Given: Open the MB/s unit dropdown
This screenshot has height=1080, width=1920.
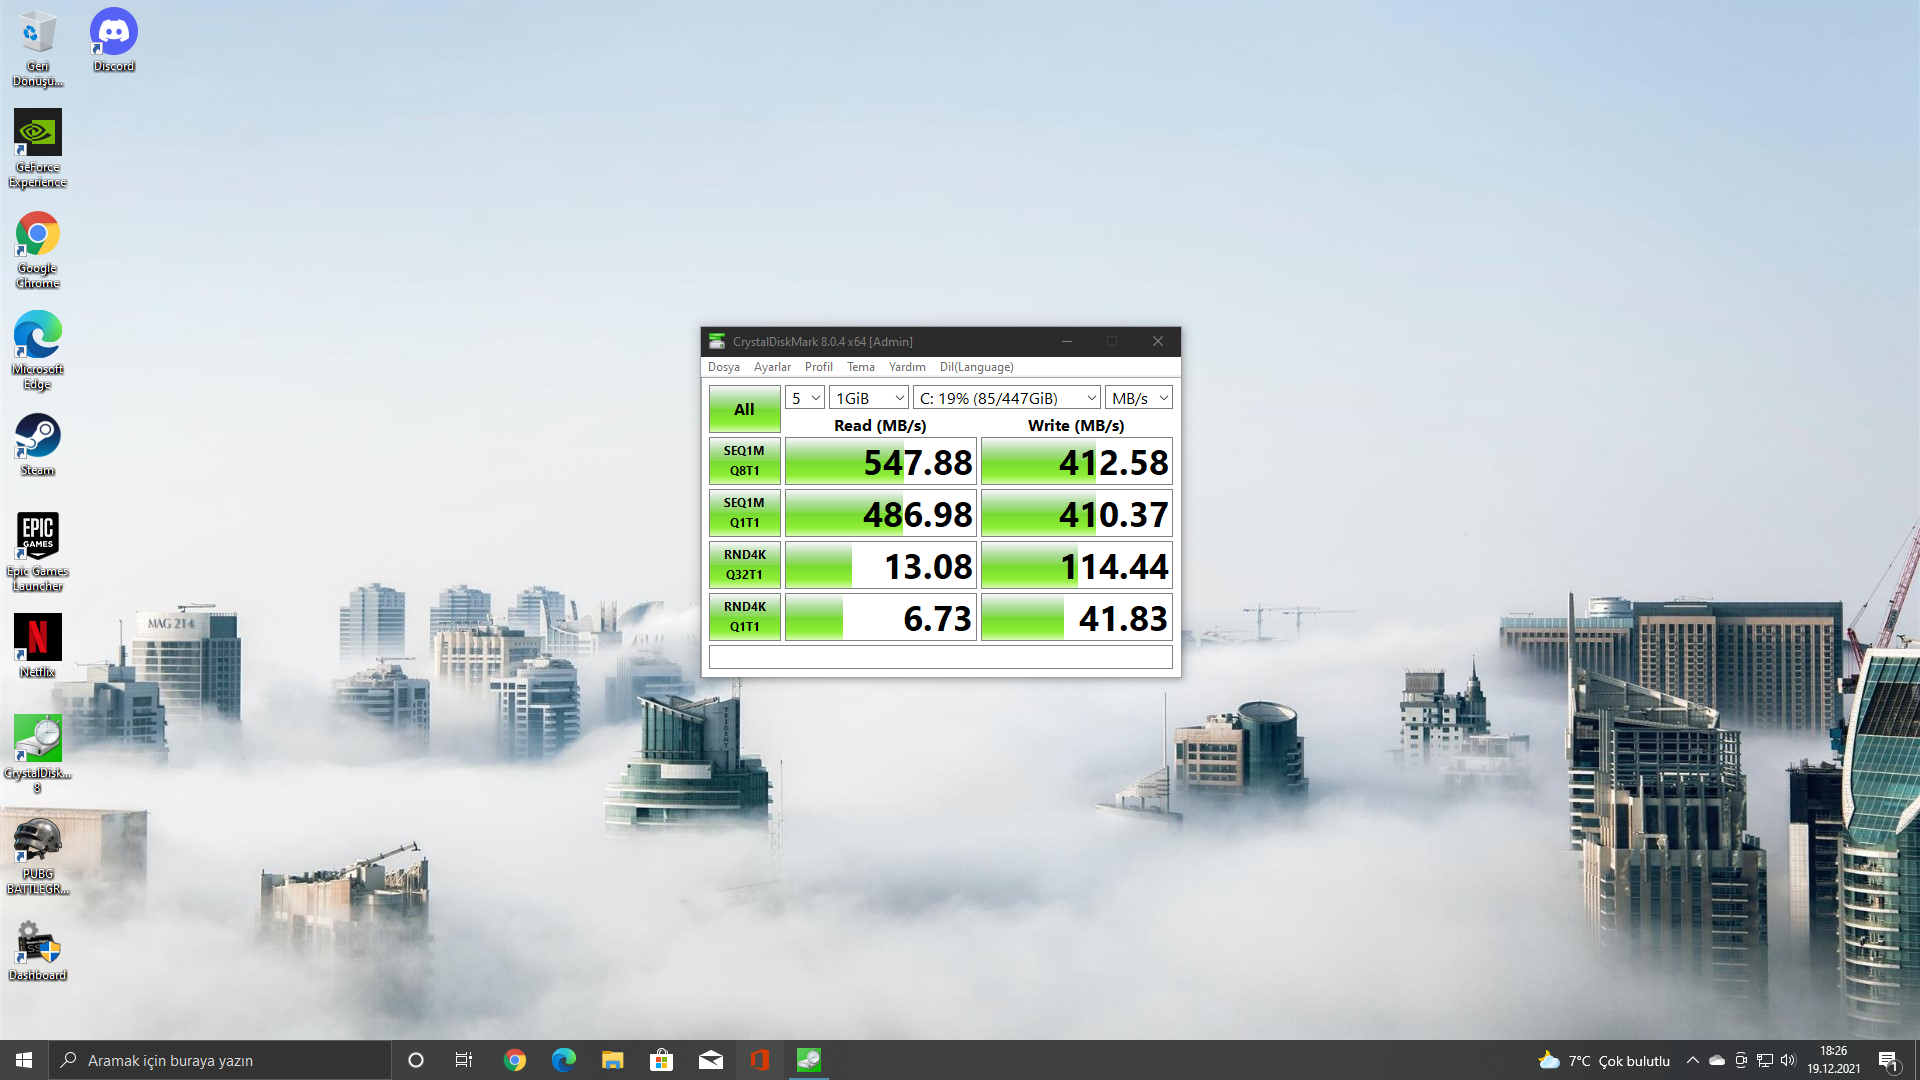Looking at the screenshot, I should (1138, 398).
